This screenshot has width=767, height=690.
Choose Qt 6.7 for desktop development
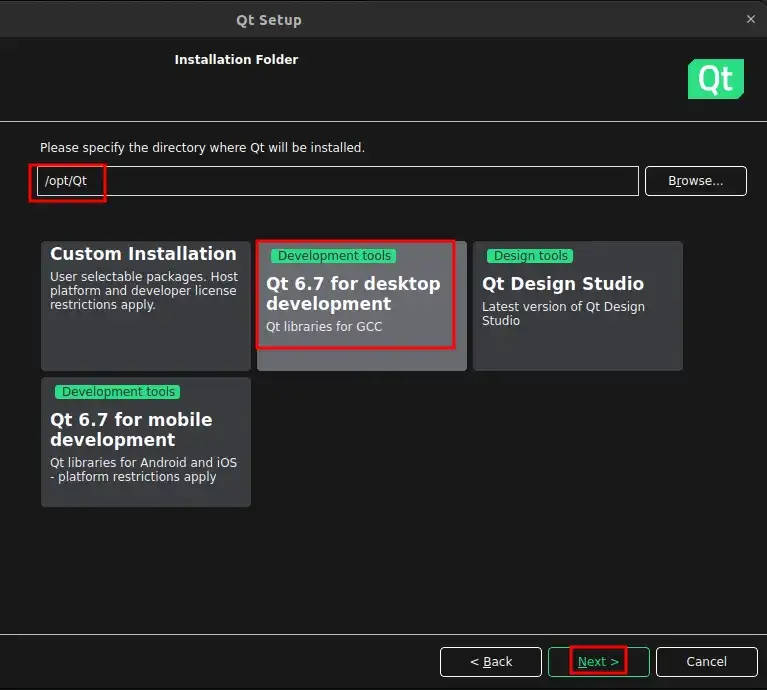(x=362, y=306)
